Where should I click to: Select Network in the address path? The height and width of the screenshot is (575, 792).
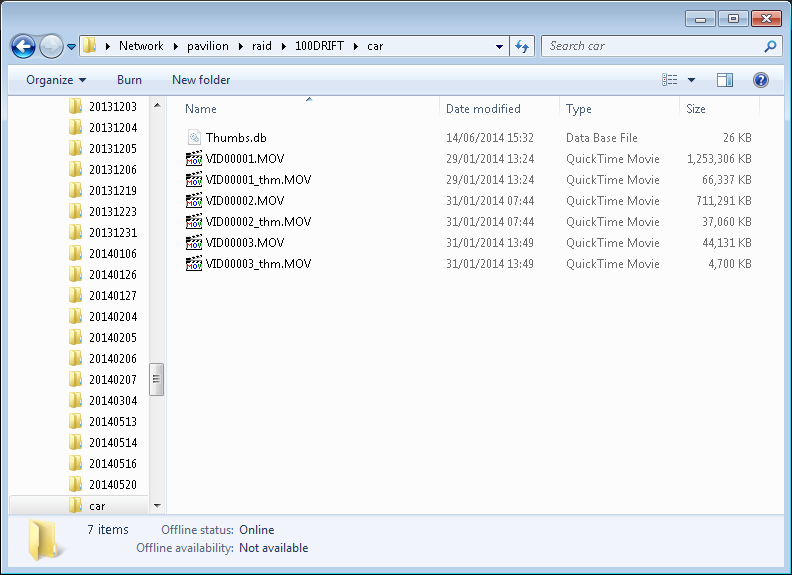click(141, 46)
